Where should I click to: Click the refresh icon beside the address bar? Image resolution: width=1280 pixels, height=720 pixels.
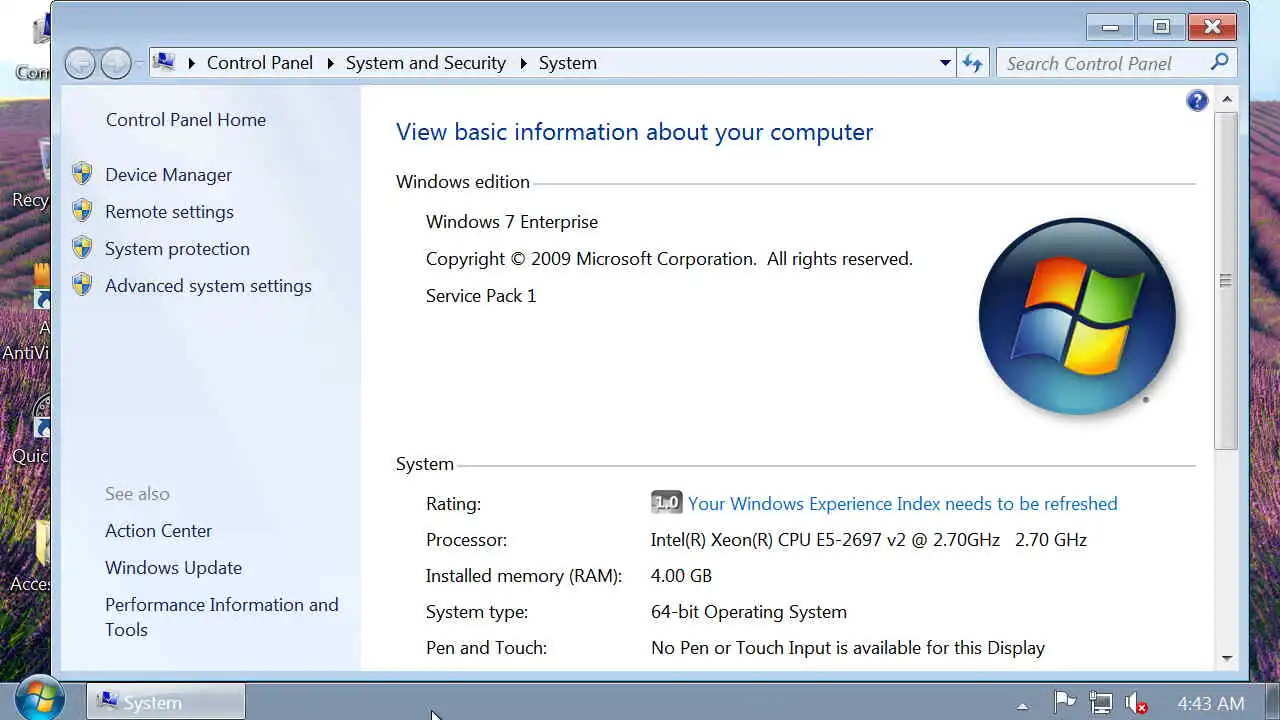(972, 63)
